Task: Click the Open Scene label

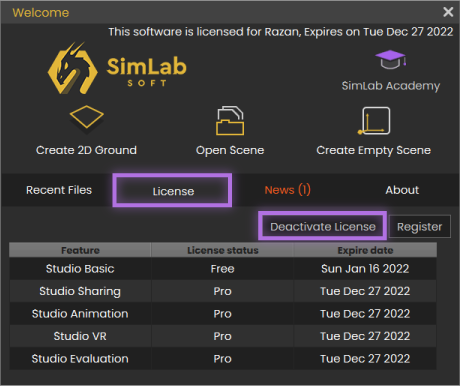Action: point(230,150)
